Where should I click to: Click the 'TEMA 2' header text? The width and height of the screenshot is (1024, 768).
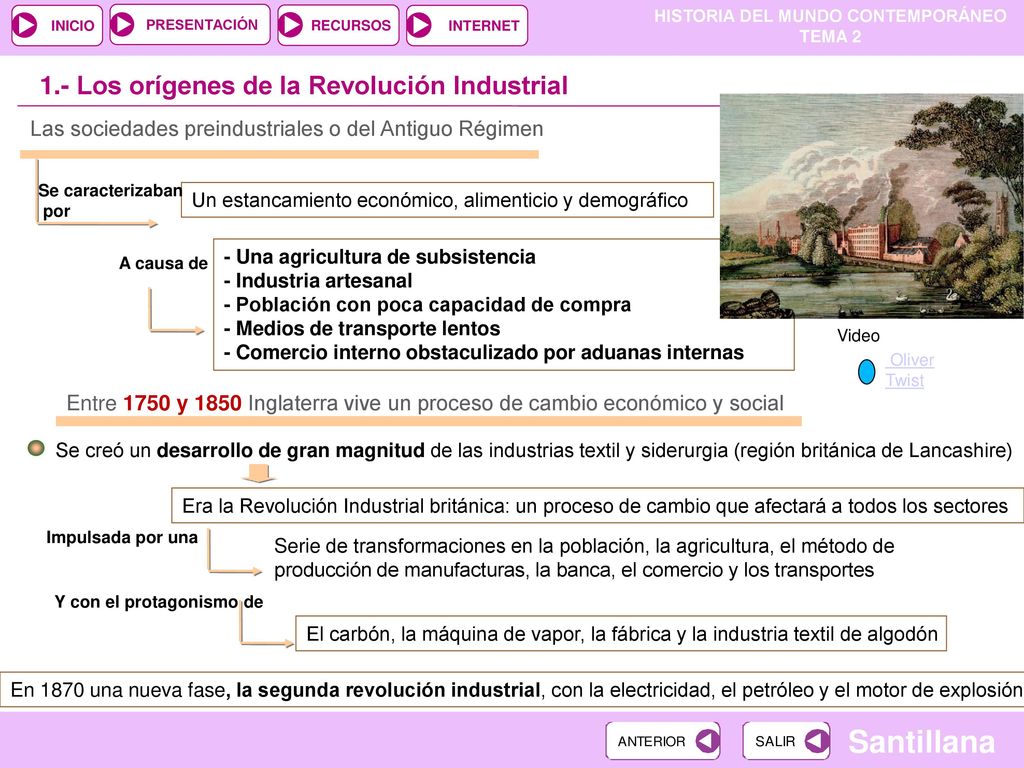pyautogui.click(x=830, y=37)
